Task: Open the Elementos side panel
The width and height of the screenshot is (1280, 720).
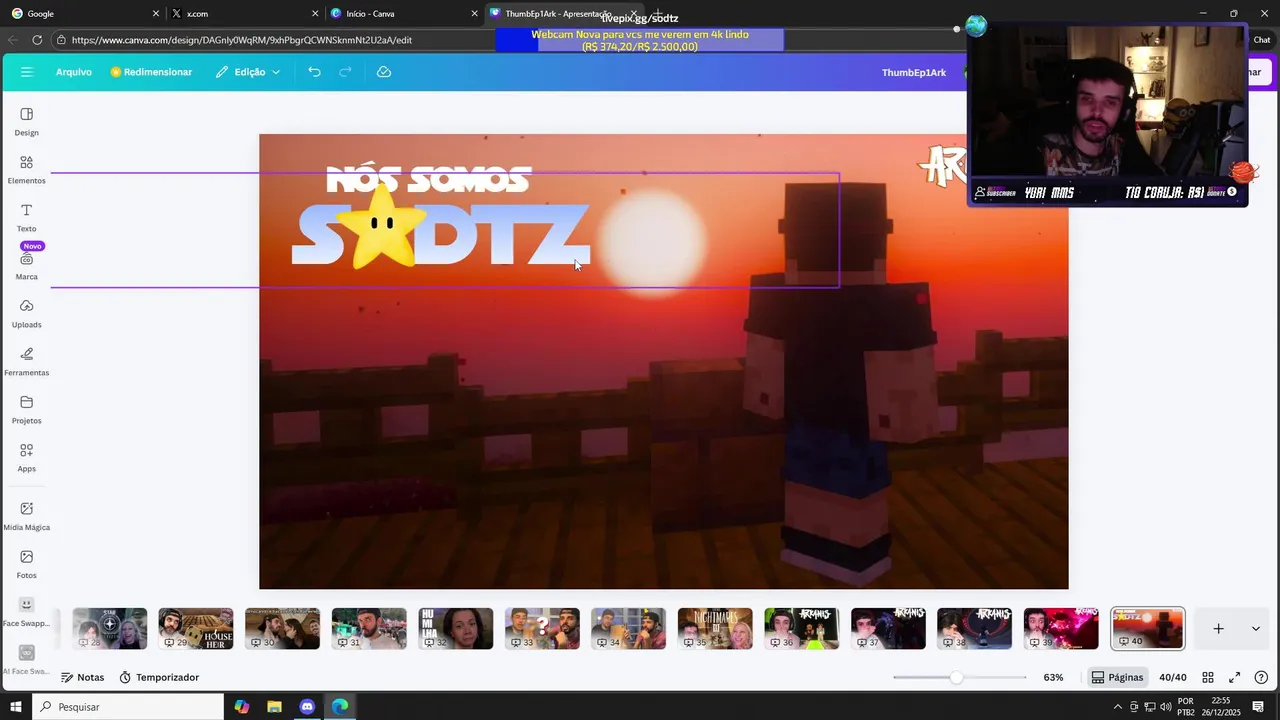Action: (27, 170)
